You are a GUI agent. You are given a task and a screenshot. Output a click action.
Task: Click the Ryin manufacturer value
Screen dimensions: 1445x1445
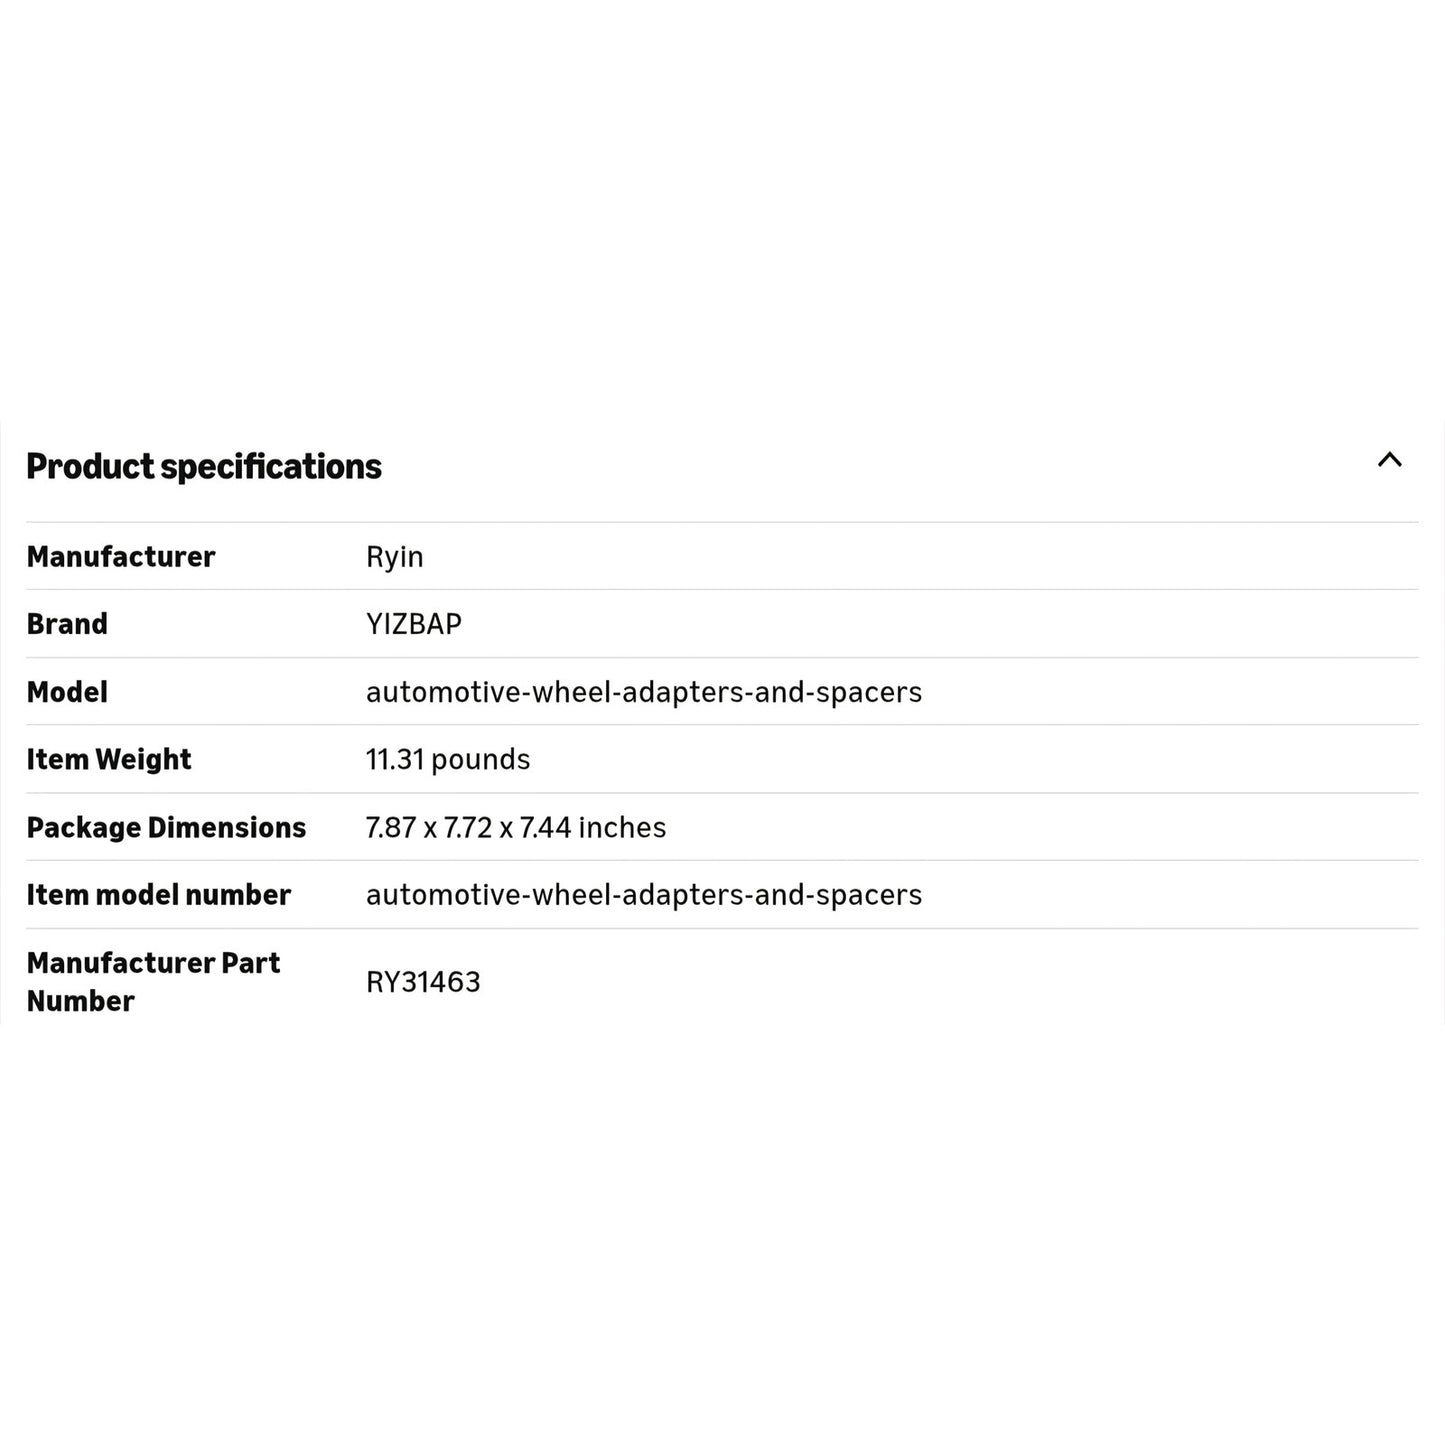(x=394, y=557)
